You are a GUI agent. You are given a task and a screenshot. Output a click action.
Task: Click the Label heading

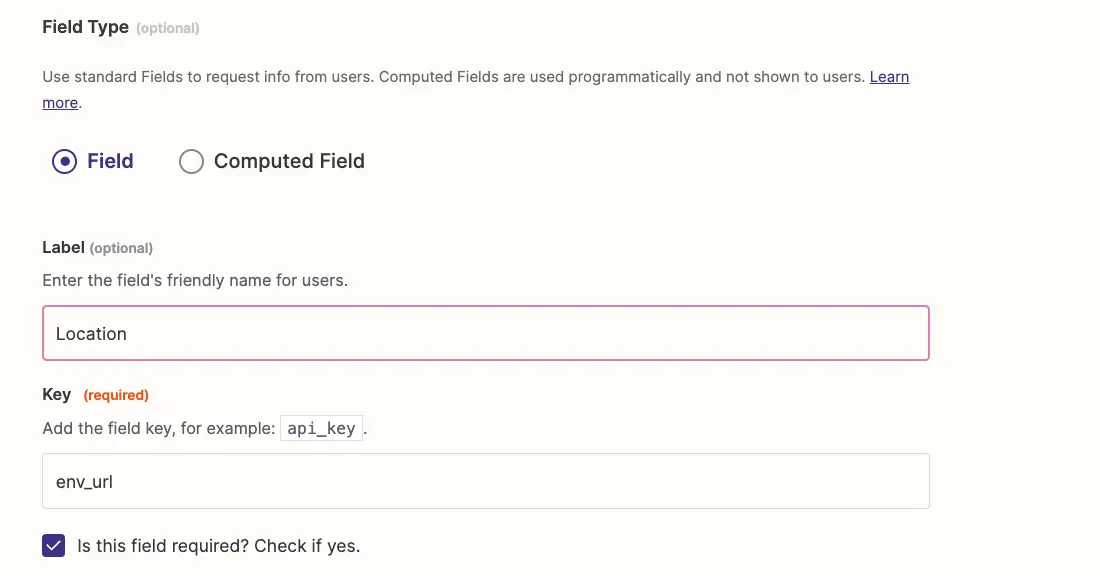63,248
